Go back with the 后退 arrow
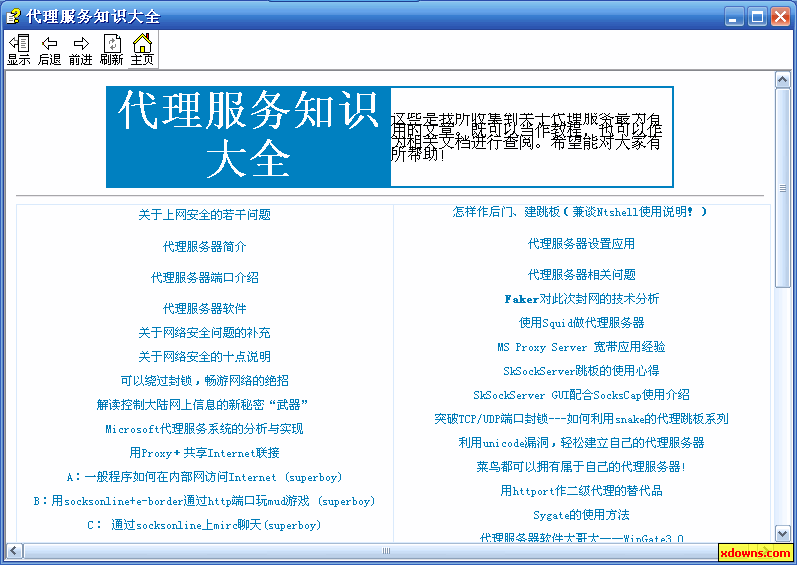This screenshot has height=565, width=797. point(50,49)
